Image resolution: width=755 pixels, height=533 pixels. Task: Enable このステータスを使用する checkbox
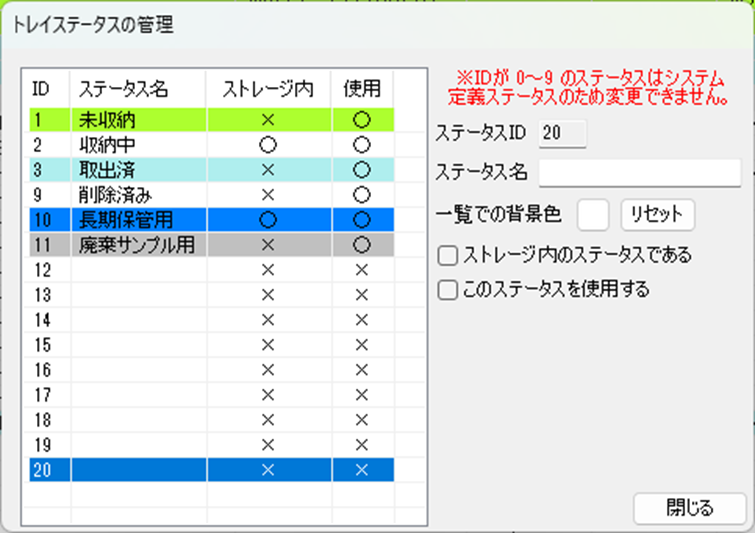(448, 290)
